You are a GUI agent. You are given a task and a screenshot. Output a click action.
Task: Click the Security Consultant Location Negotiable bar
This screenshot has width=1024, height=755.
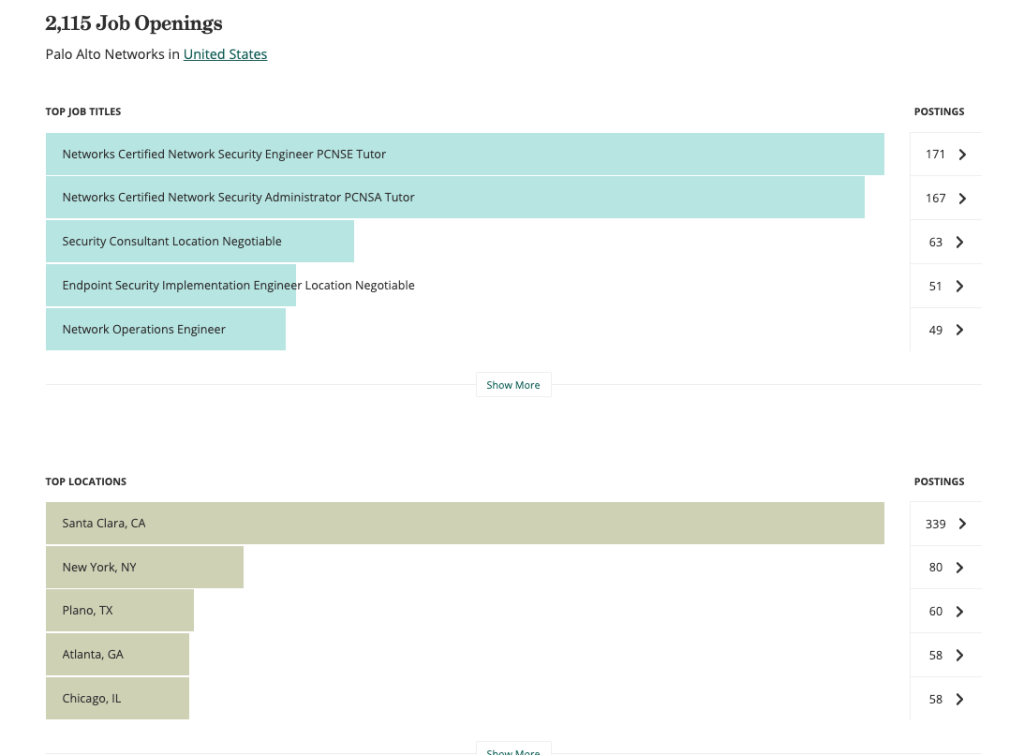click(x=199, y=242)
